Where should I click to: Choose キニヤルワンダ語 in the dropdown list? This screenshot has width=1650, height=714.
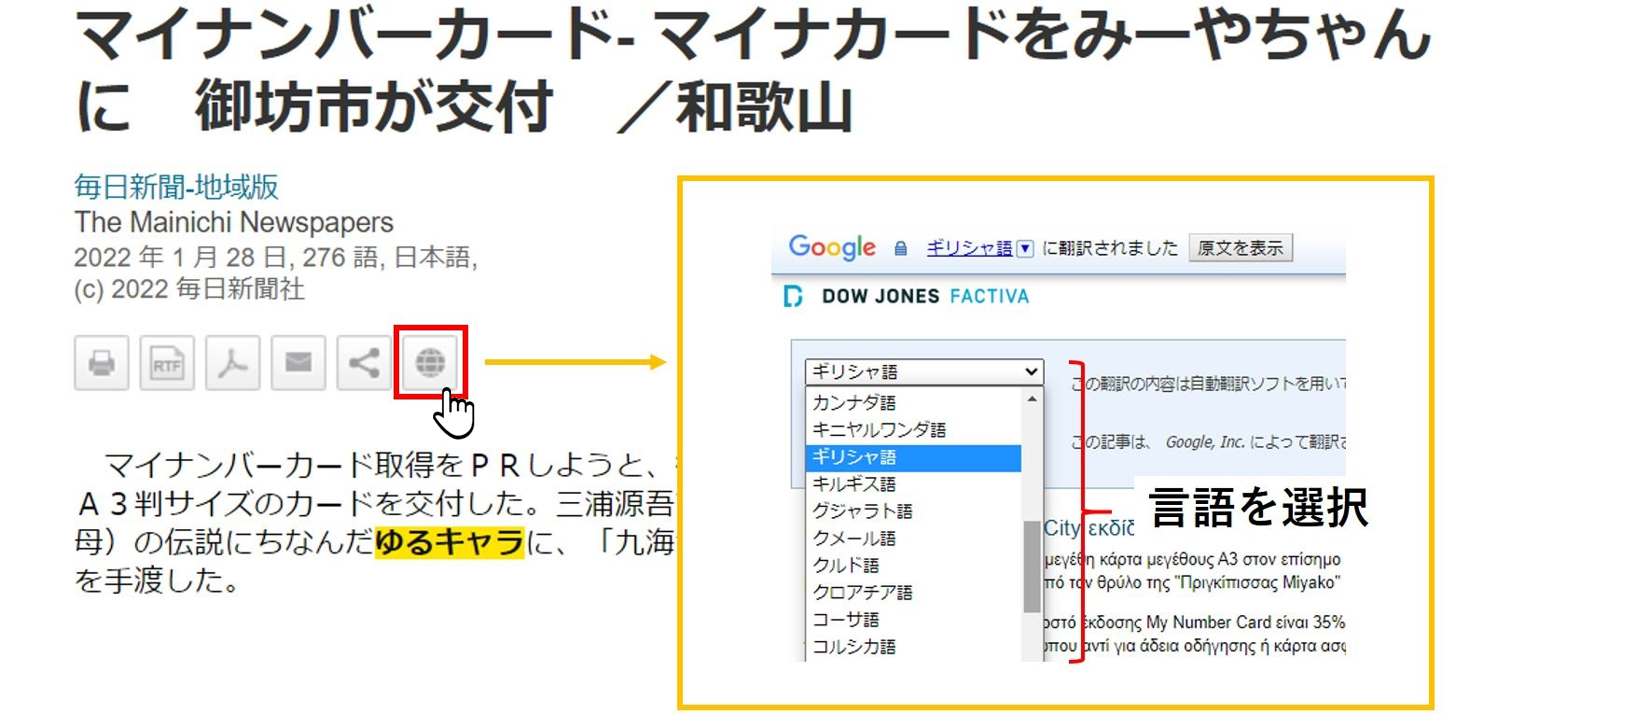coord(879,430)
